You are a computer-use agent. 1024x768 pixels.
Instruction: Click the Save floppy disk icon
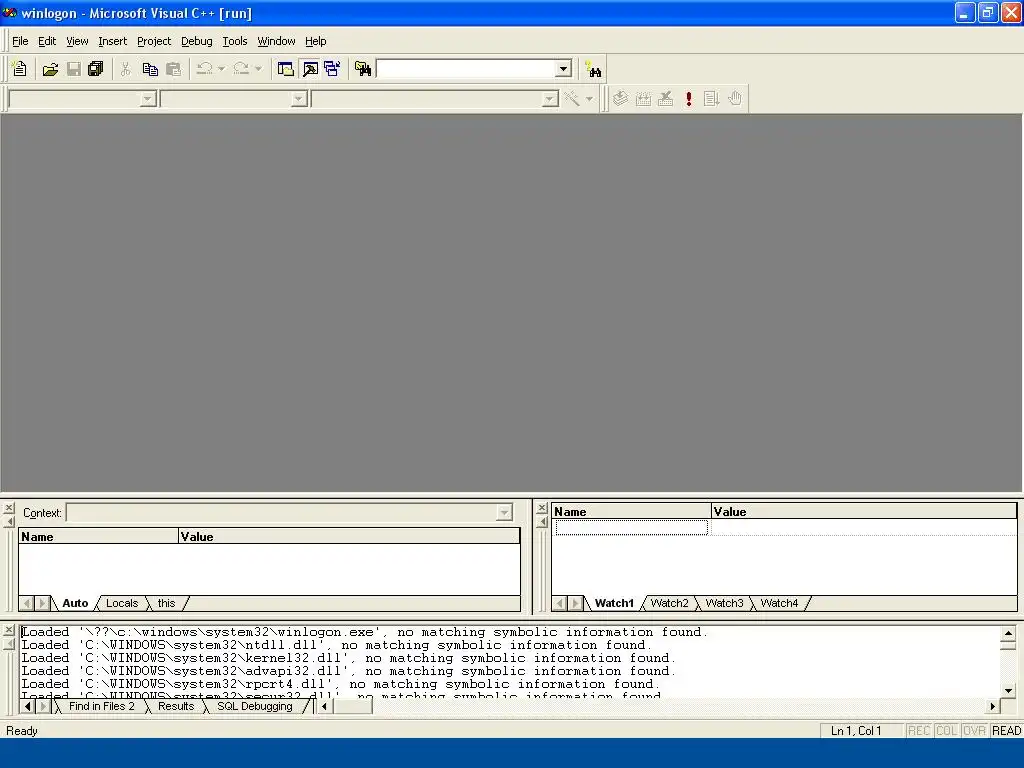[x=73, y=69]
